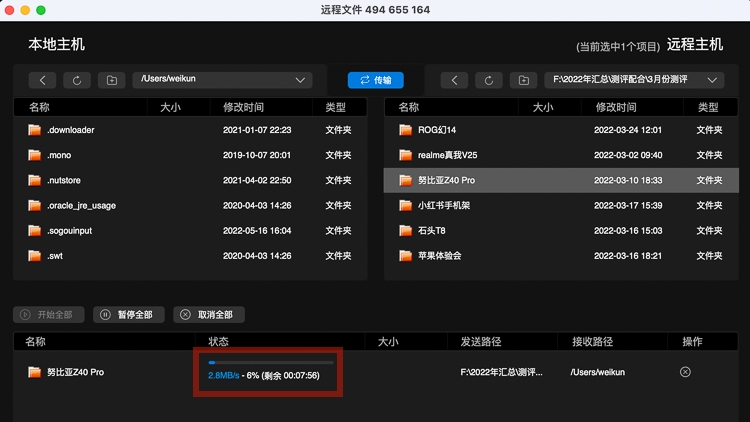The image size is (750, 422).
Task: Sort remote list by 修改时间 column
Action: (x=616, y=107)
